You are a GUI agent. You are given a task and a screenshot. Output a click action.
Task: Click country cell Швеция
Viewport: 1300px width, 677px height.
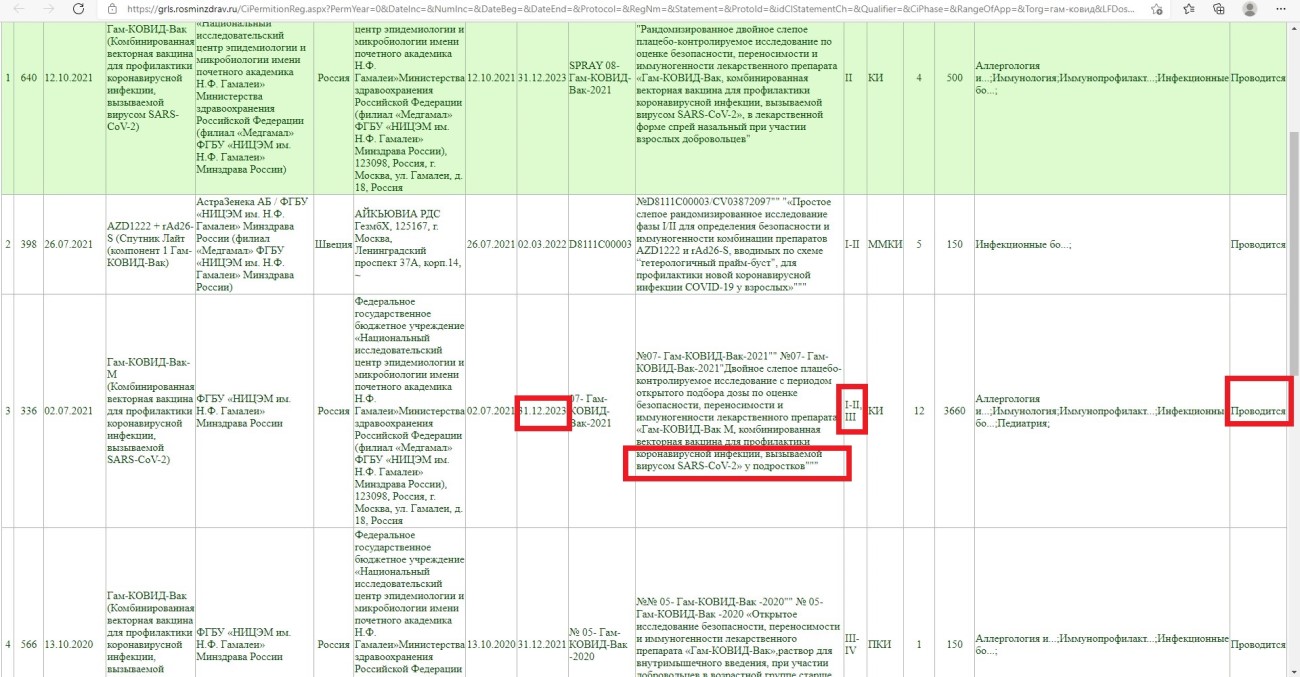click(332, 244)
